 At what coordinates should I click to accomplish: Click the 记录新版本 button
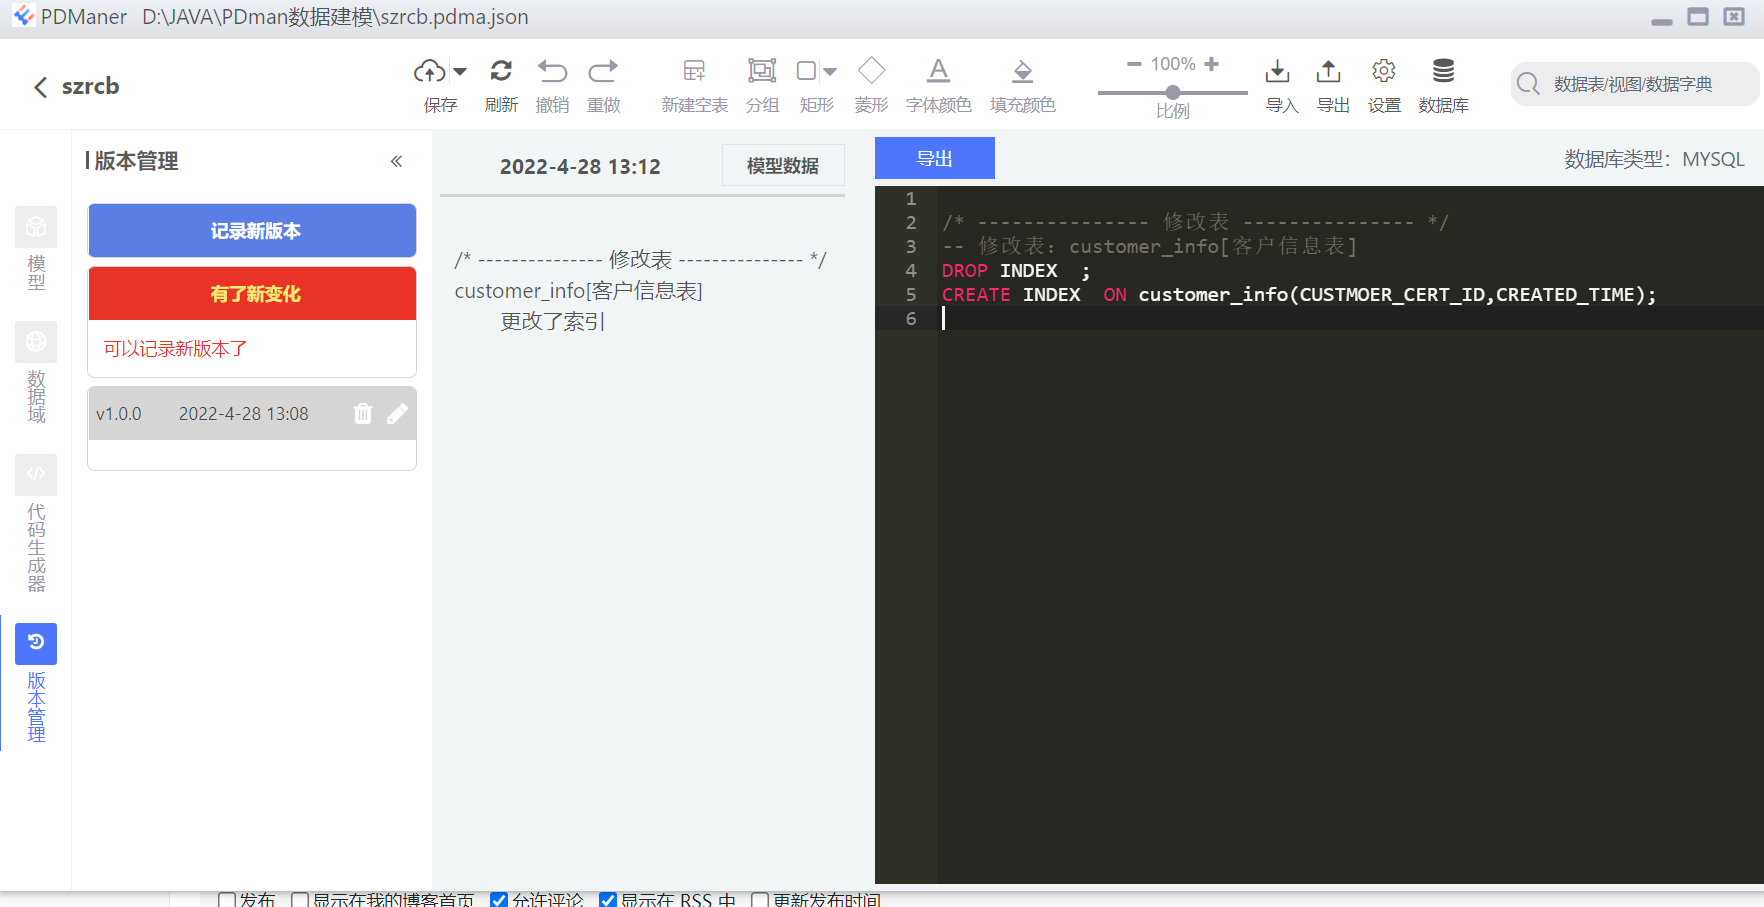(252, 231)
